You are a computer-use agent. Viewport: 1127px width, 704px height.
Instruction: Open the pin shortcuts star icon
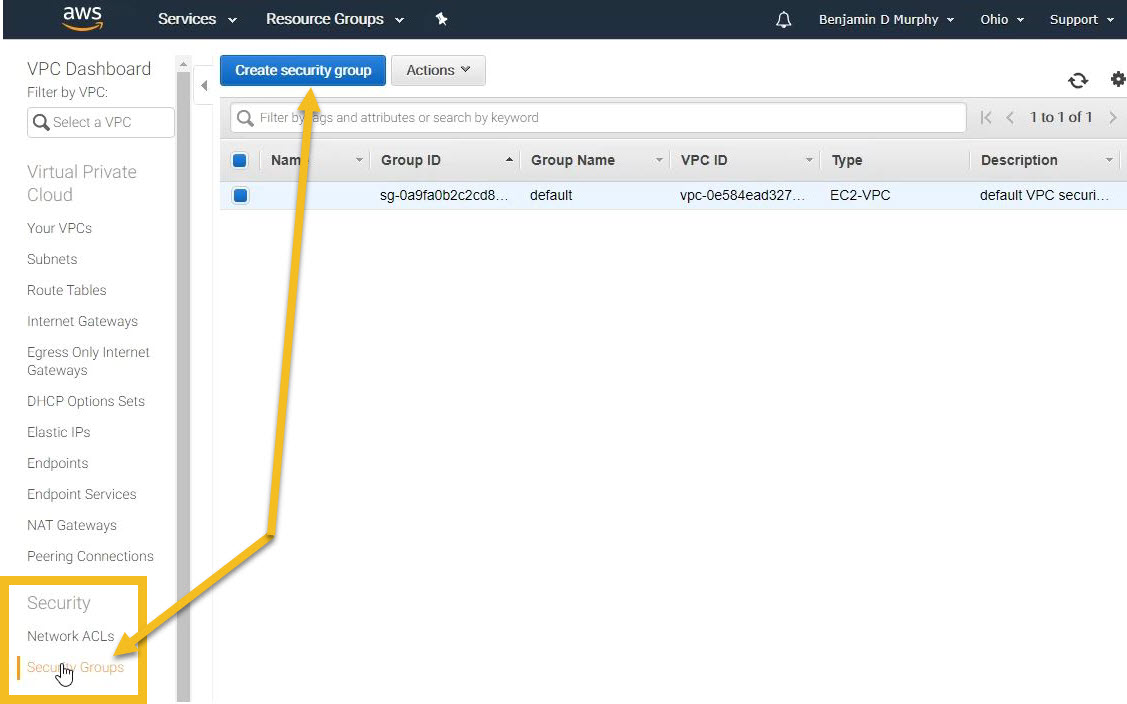[441, 19]
